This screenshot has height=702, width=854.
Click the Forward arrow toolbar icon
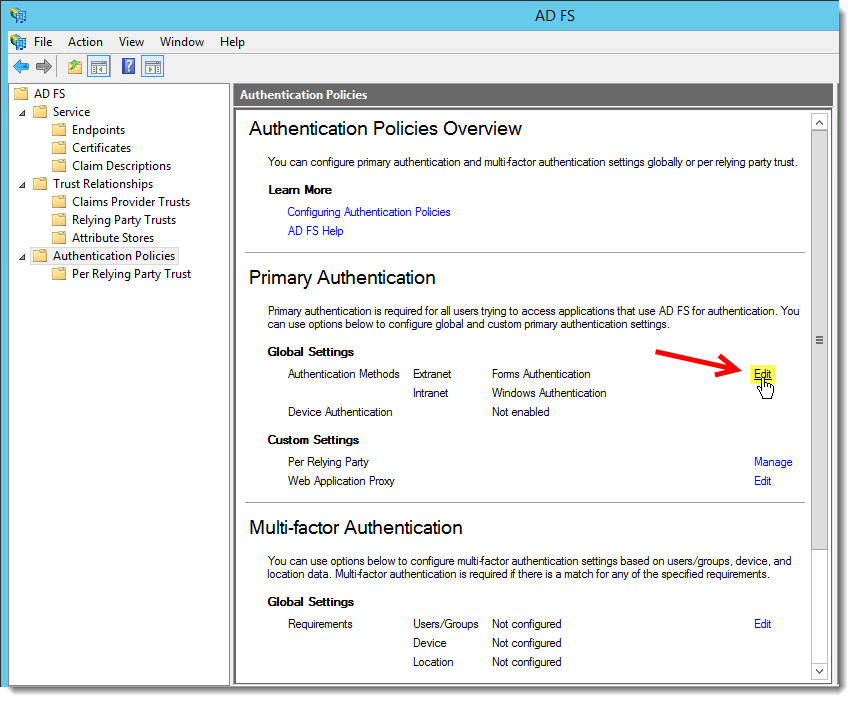[44, 67]
